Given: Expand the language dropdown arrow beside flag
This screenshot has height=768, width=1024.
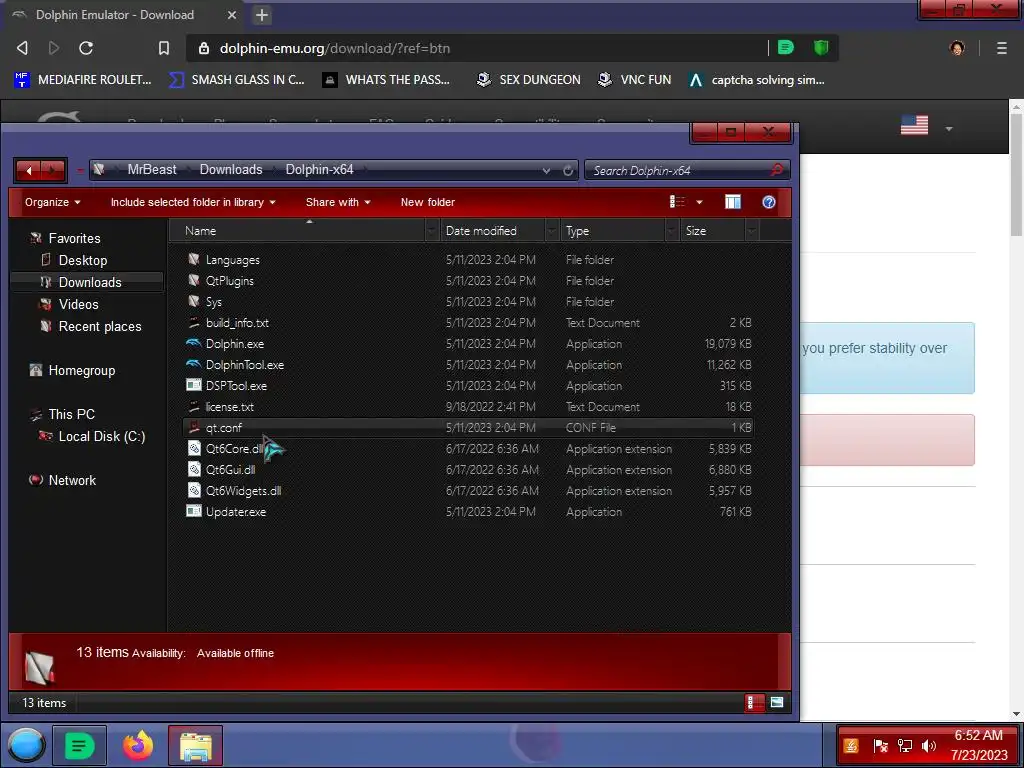Looking at the screenshot, I should click(949, 129).
